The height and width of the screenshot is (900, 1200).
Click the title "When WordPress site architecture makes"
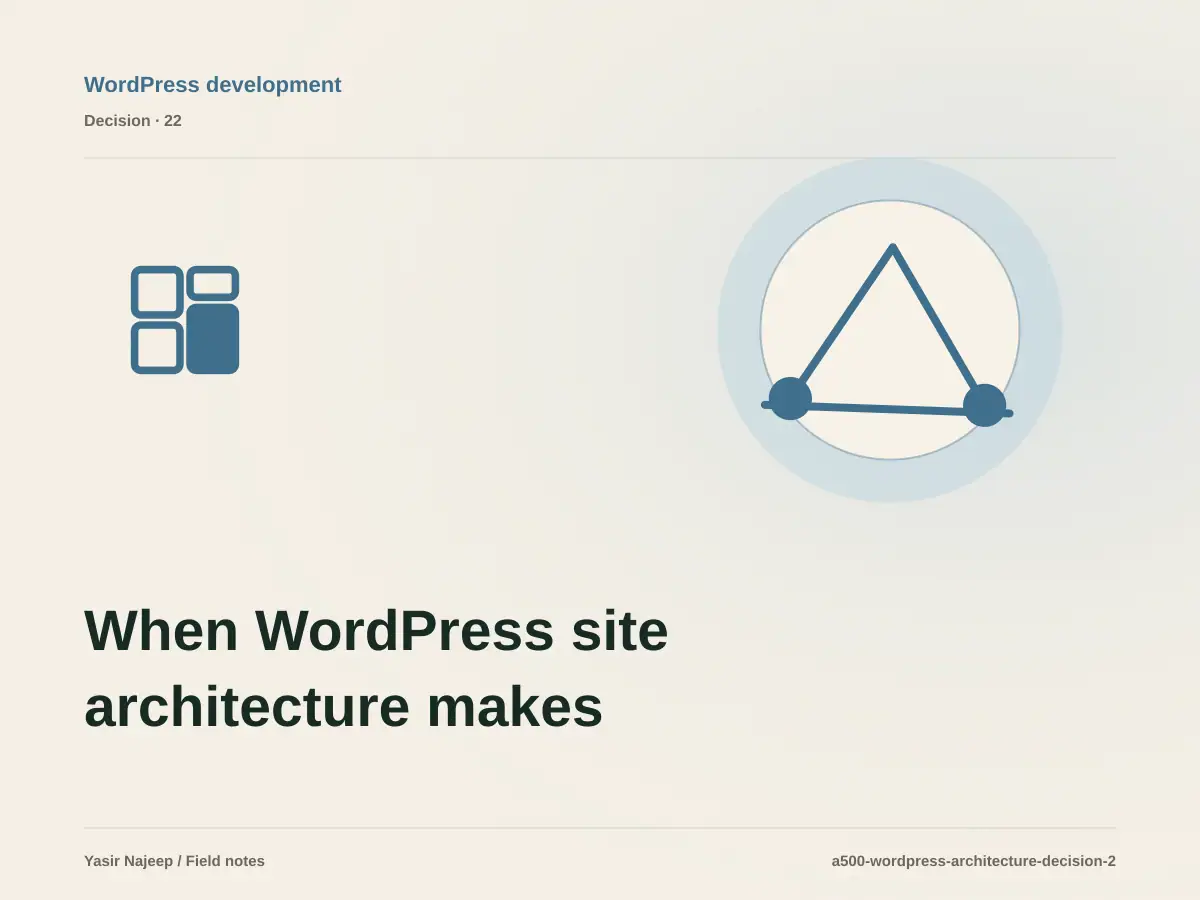point(376,668)
